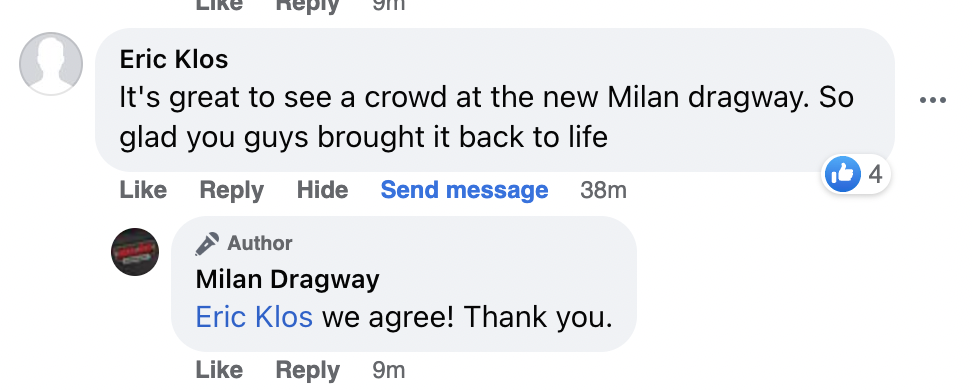Open Eric Klos name on the comment

click(x=174, y=60)
